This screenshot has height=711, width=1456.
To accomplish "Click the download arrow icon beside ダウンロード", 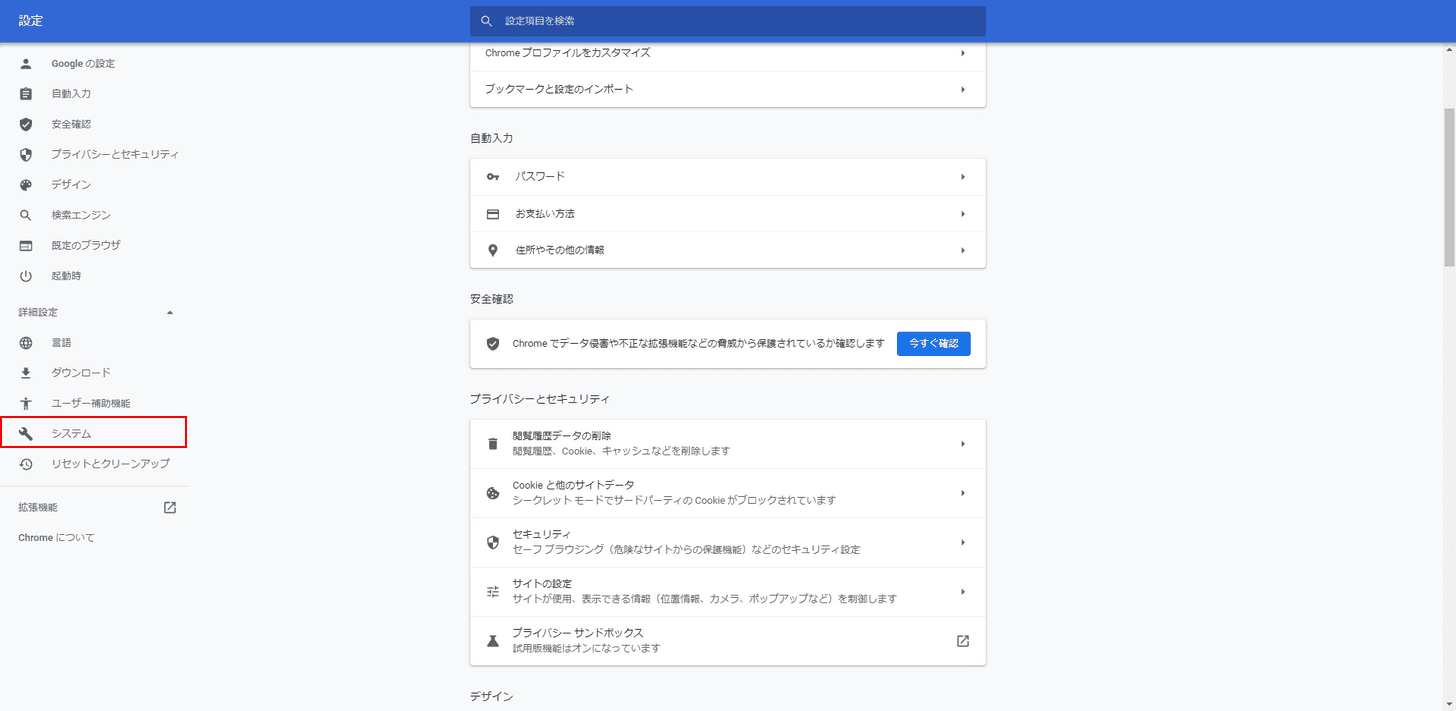I will coord(26,373).
